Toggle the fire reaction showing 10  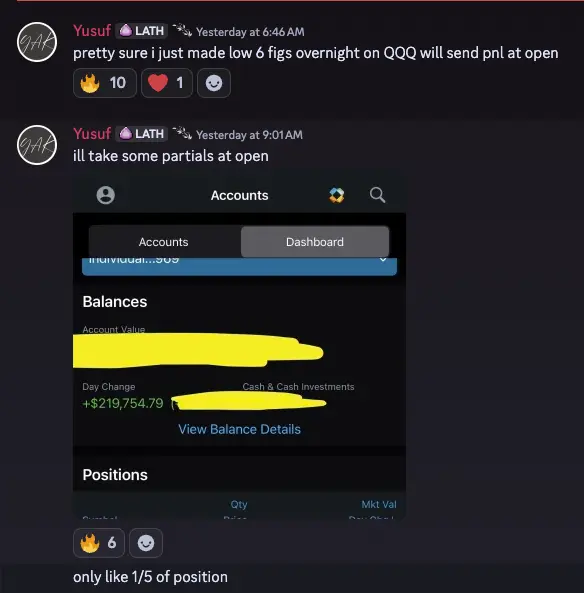[x=105, y=83]
